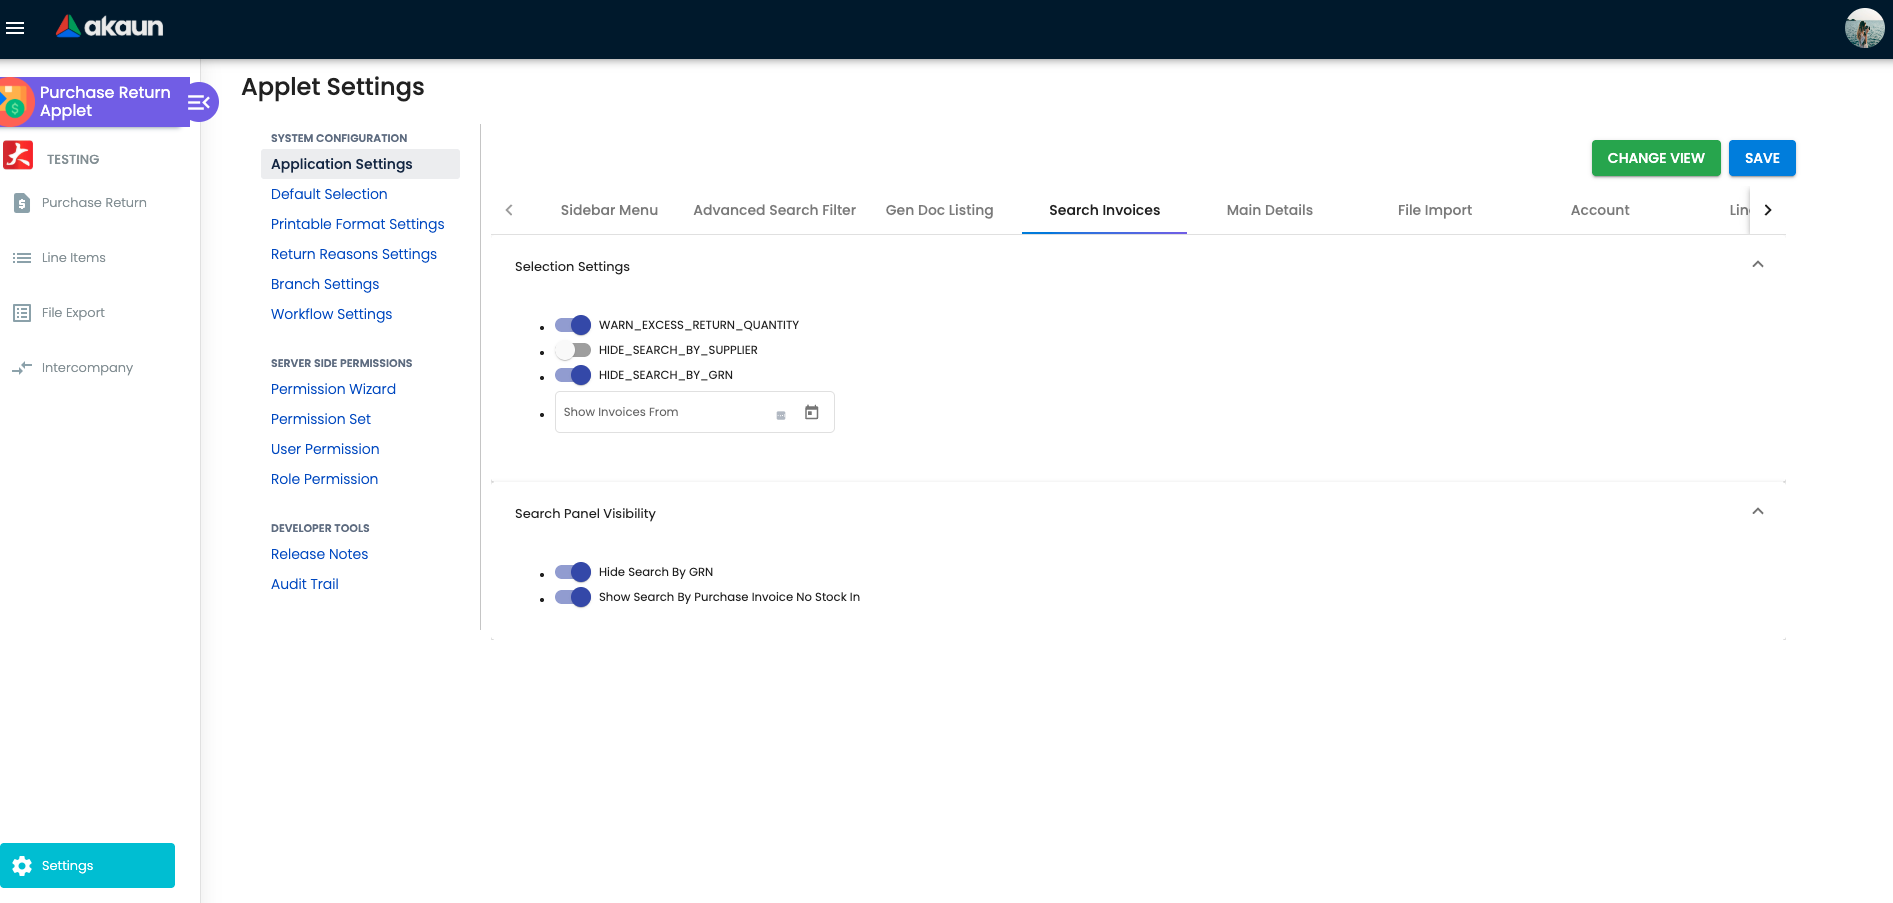The height and width of the screenshot is (903, 1893).
Task: Switch to the Gen Doc Listing tab
Action: click(x=940, y=210)
